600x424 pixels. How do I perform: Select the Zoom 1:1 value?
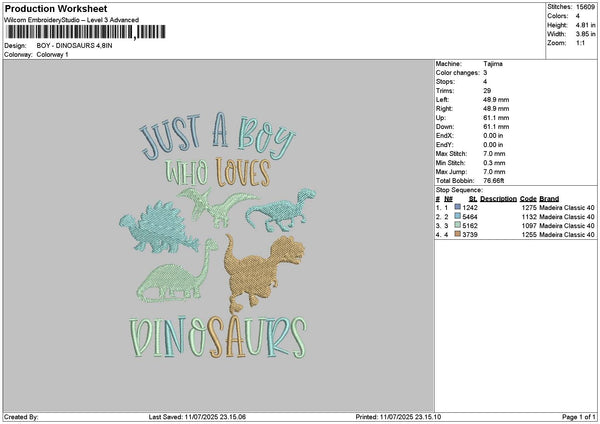point(579,43)
